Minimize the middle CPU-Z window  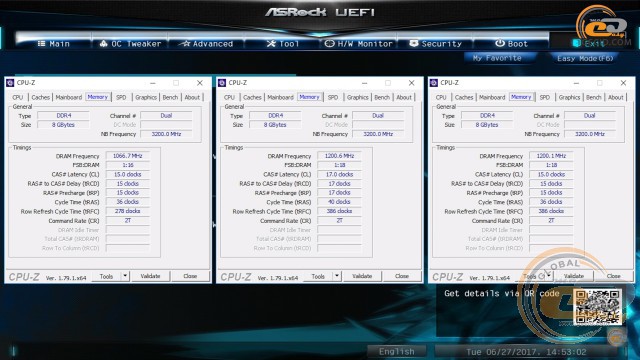click(365, 83)
